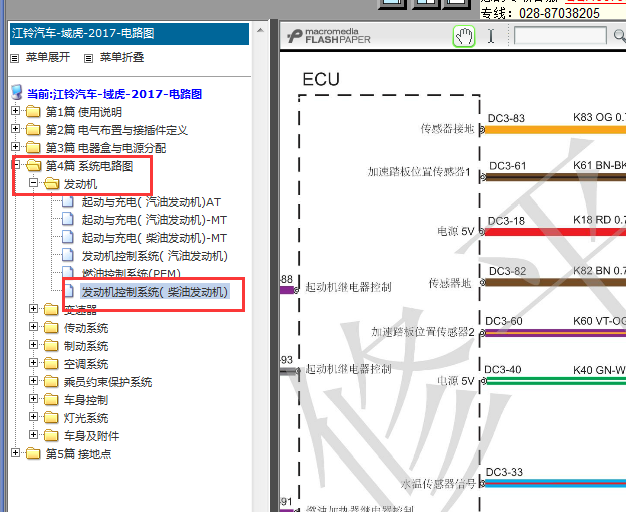The width and height of the screenshot is (626, 512).
Task: Click the FlashPaper search text field
Action: (x=561, y=36)
